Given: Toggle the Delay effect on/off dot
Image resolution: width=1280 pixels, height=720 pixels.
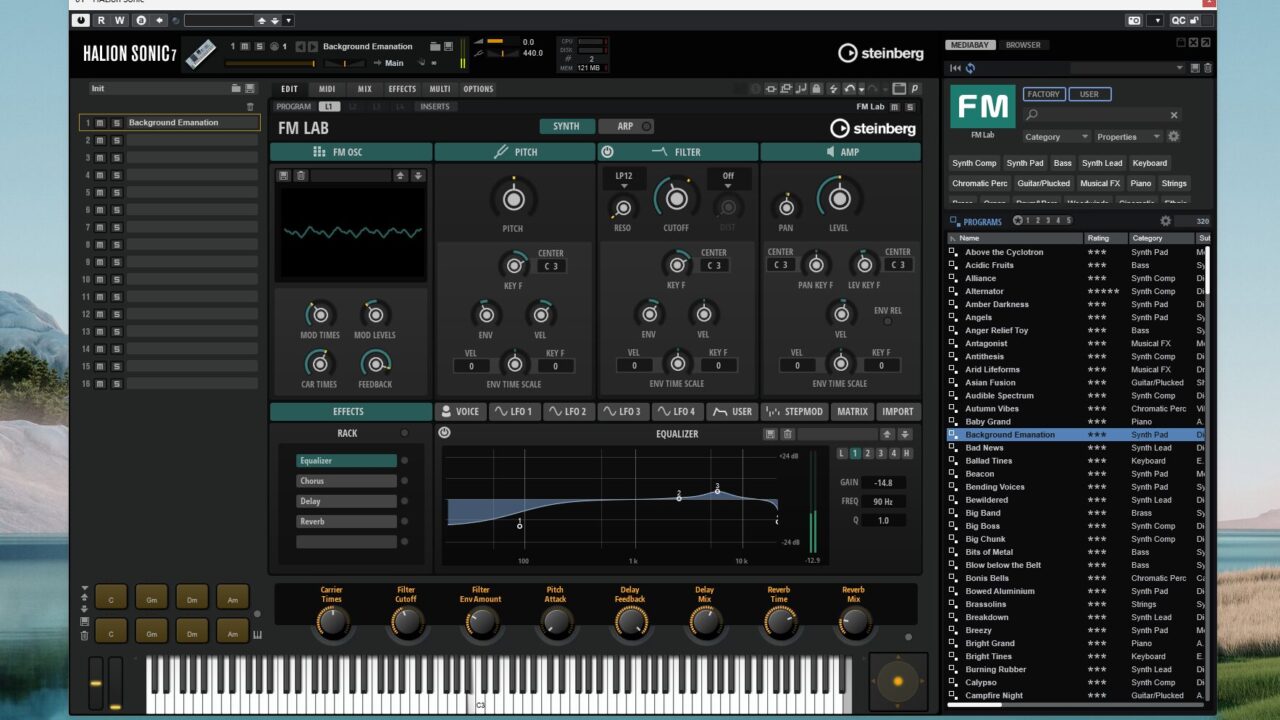Looking at the screenshot, I should tap(404, 501).
